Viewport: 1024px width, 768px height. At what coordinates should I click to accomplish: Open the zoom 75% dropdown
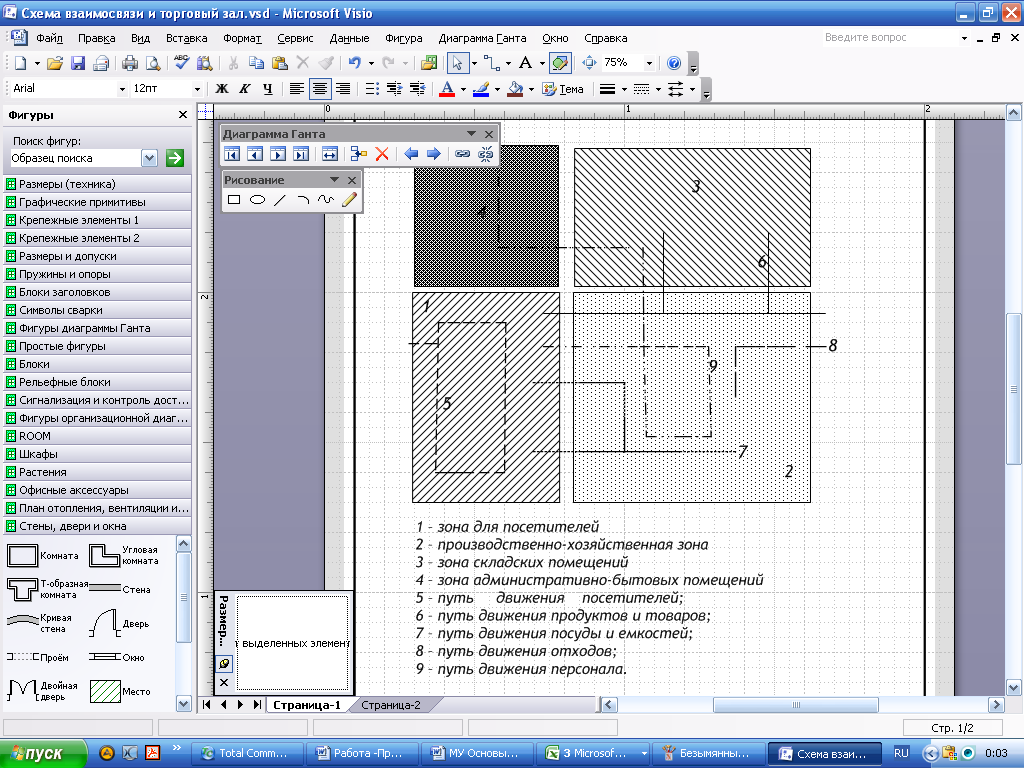(x=649, y=63)
